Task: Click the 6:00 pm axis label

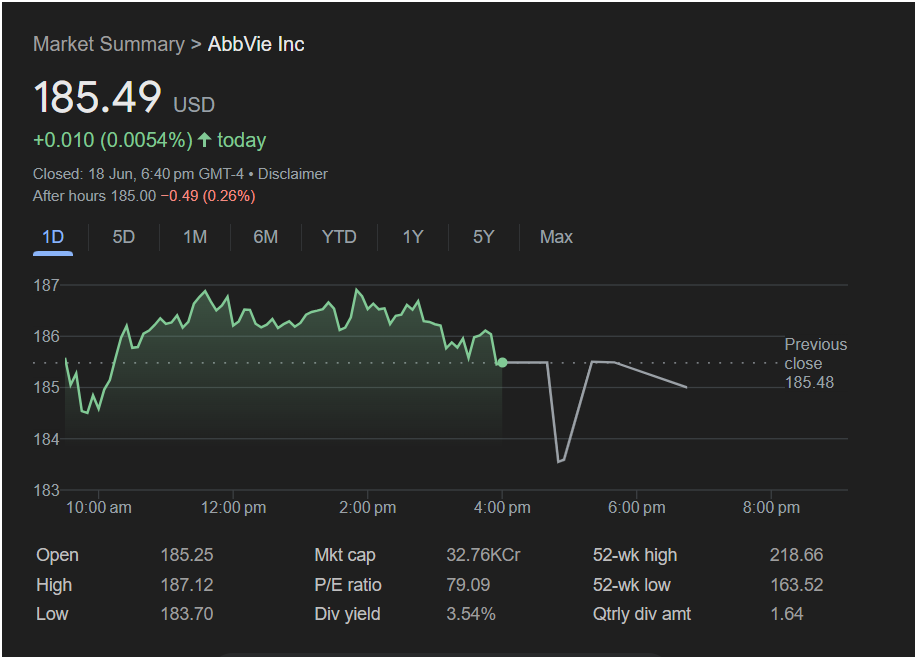Action: coord(637,508)
